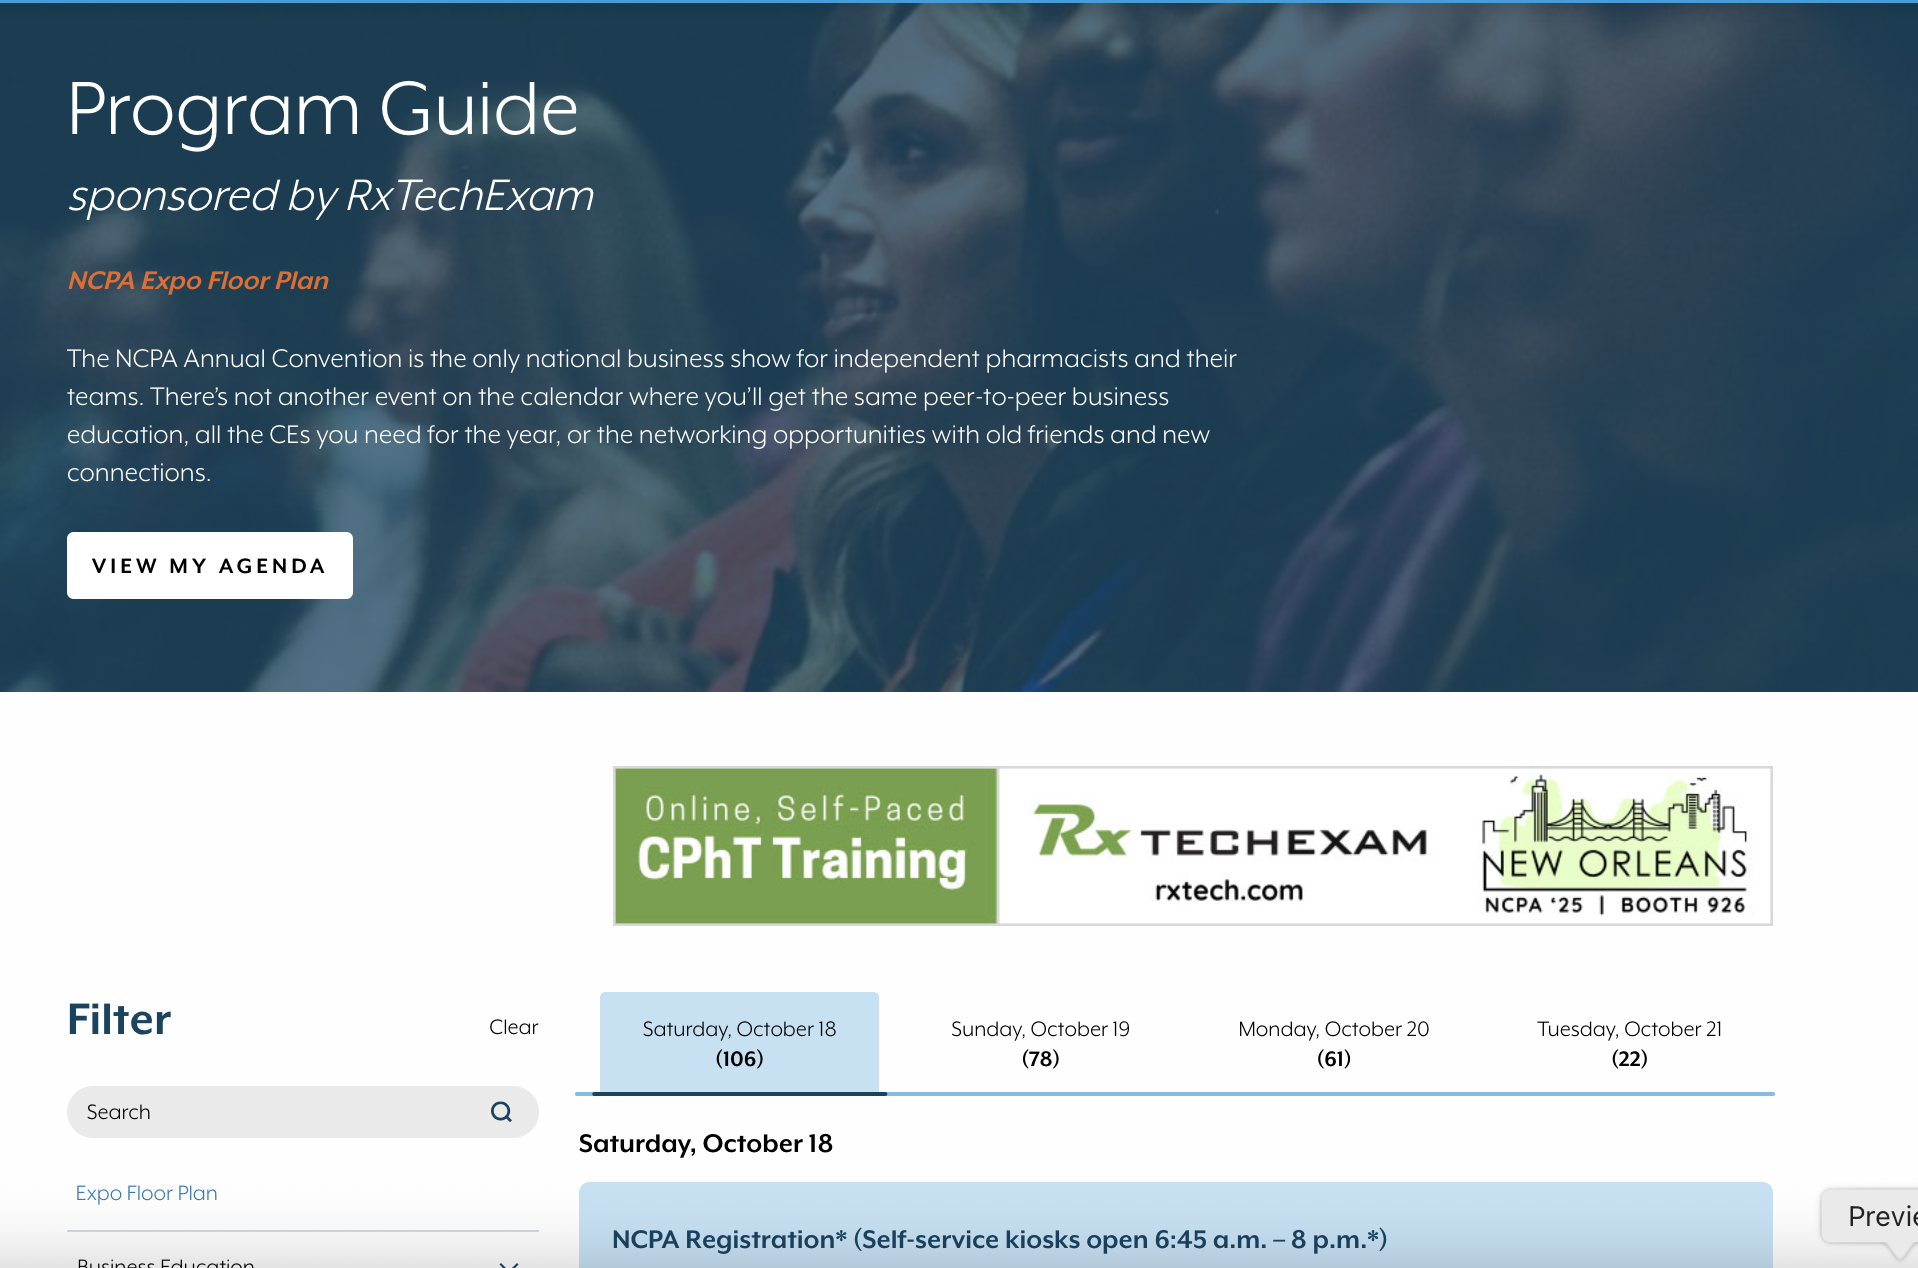Expand the Business Education filter chevron

(508, 1262)
